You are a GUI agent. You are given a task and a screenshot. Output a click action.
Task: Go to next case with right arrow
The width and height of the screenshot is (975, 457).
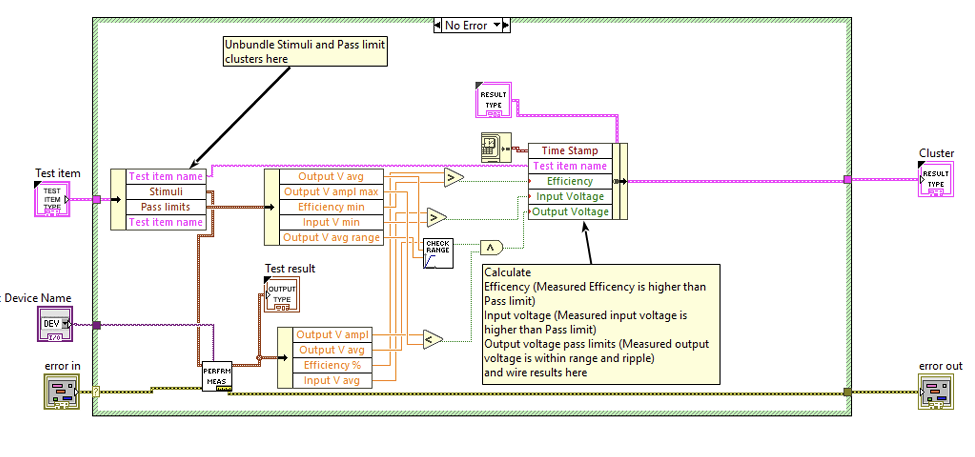point(506,25)
